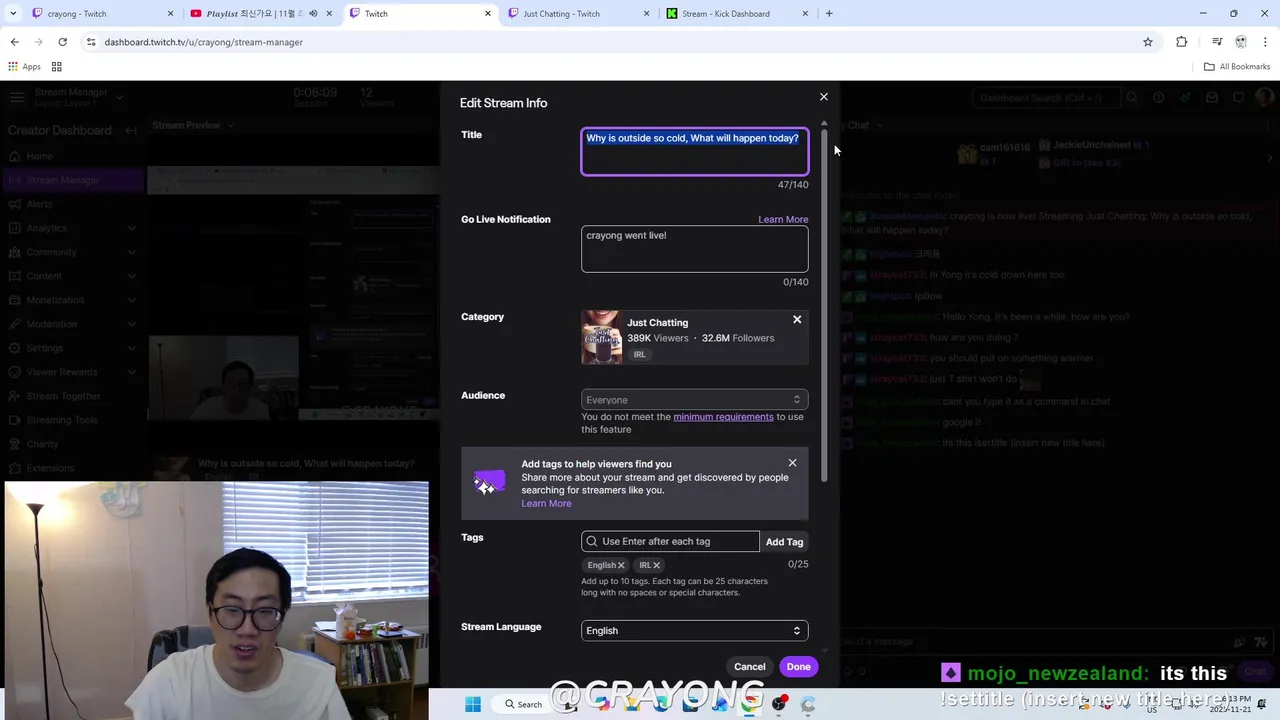Click the browser Back arrow
This screenshot has width=1280, height=720.
(x=14, y=42)
